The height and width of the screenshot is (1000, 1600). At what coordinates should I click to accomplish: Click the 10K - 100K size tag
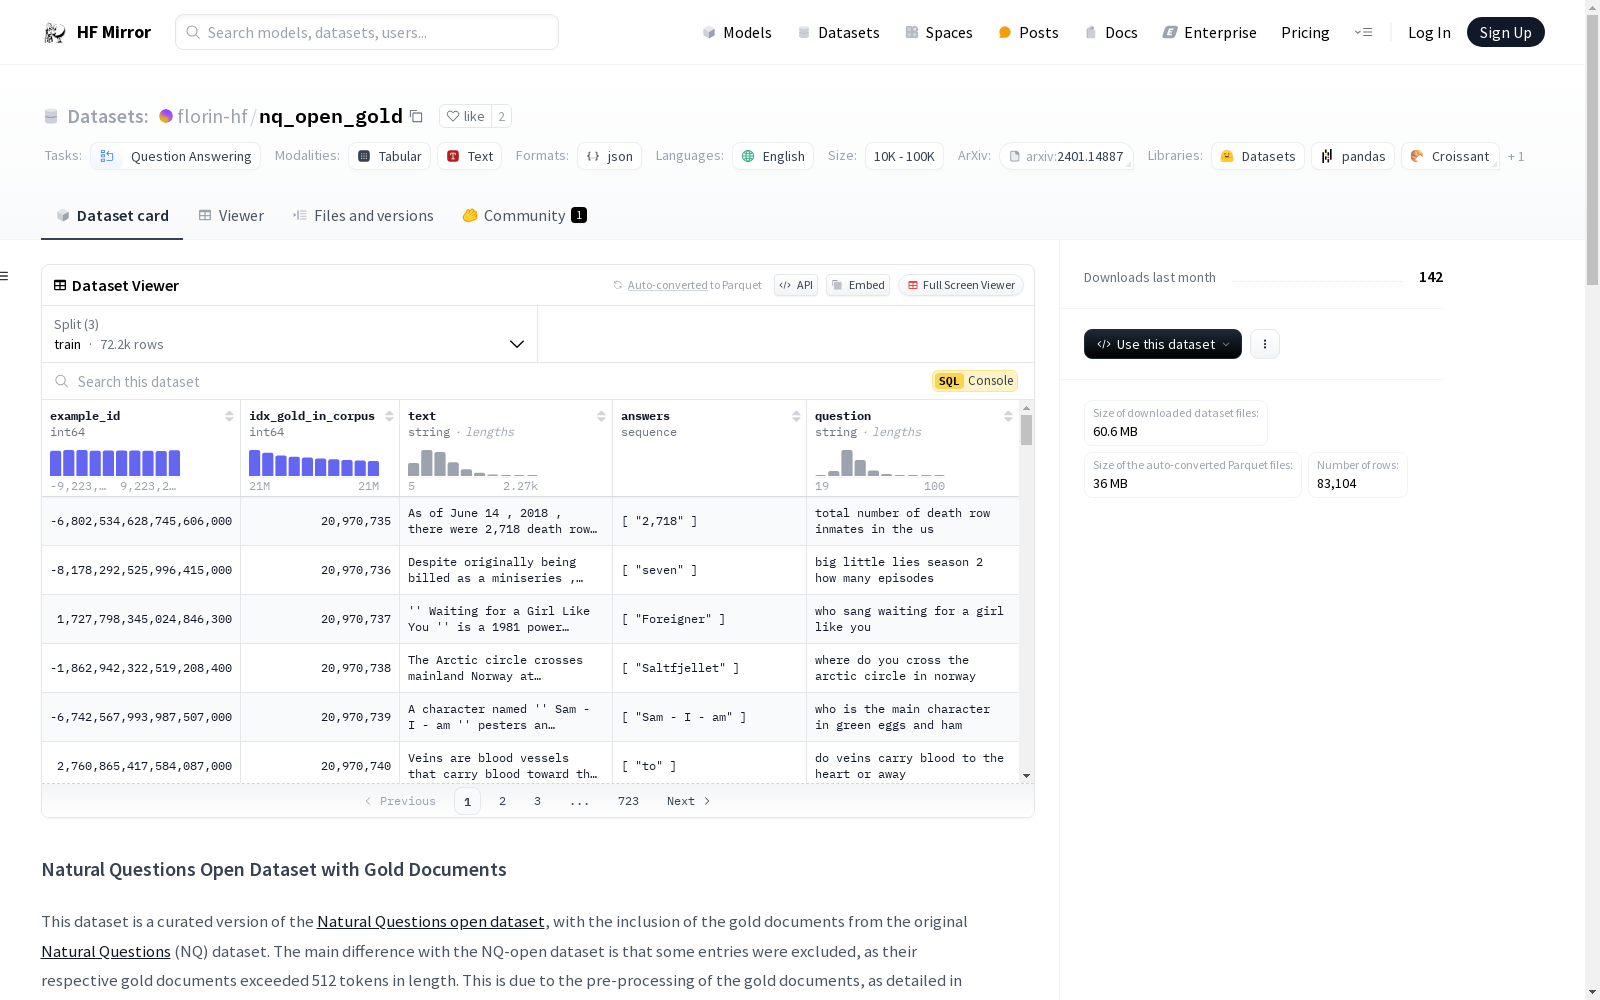click(x=904, y=156)
